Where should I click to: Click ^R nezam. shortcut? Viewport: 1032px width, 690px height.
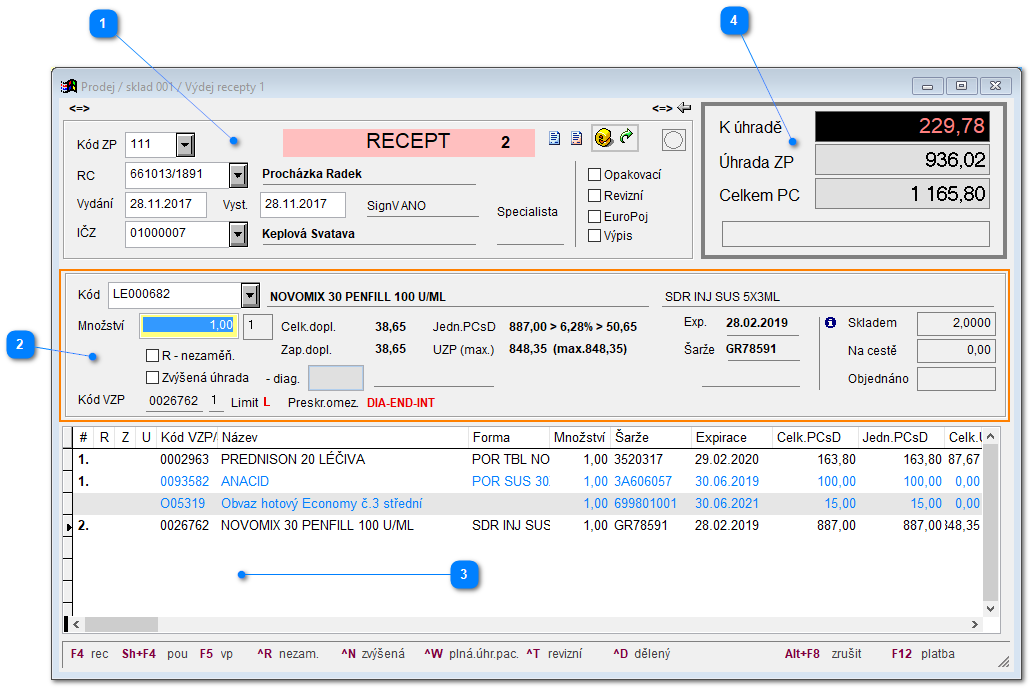(288, 654)
